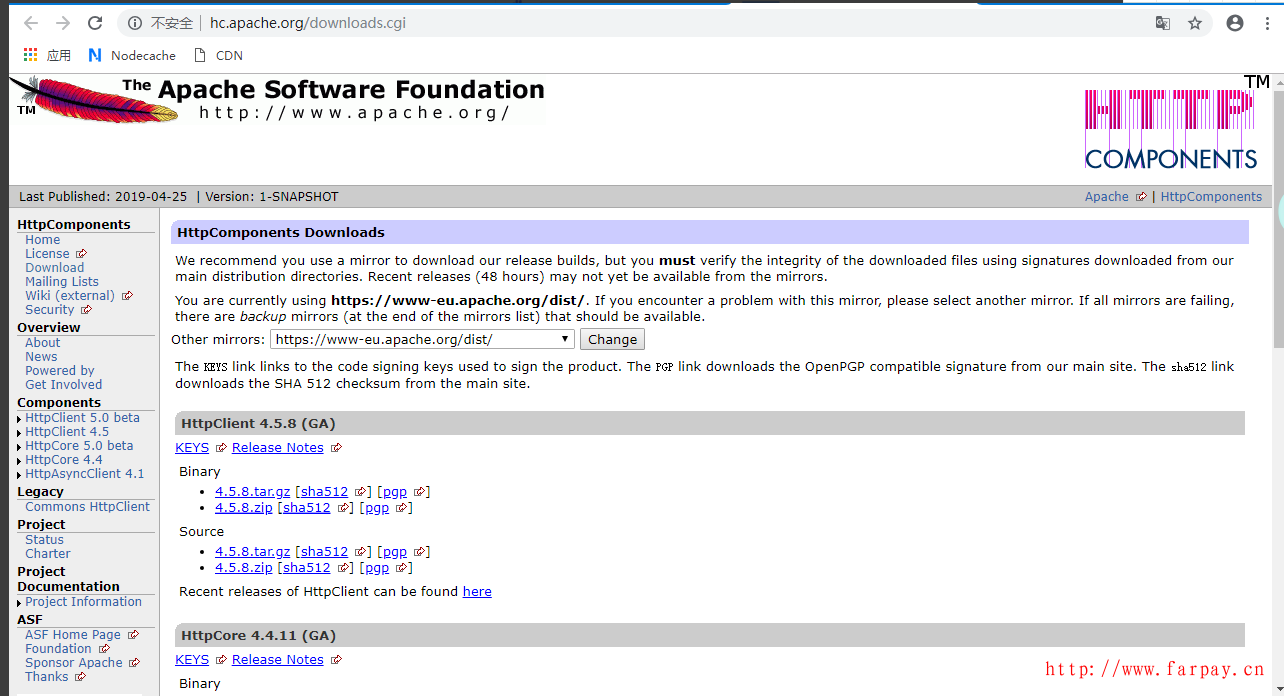Open HttpClient 4.5.8 Release Notes link
Image resolution: width=1284 pixels, height=696 pixels.
click(277, 448)
